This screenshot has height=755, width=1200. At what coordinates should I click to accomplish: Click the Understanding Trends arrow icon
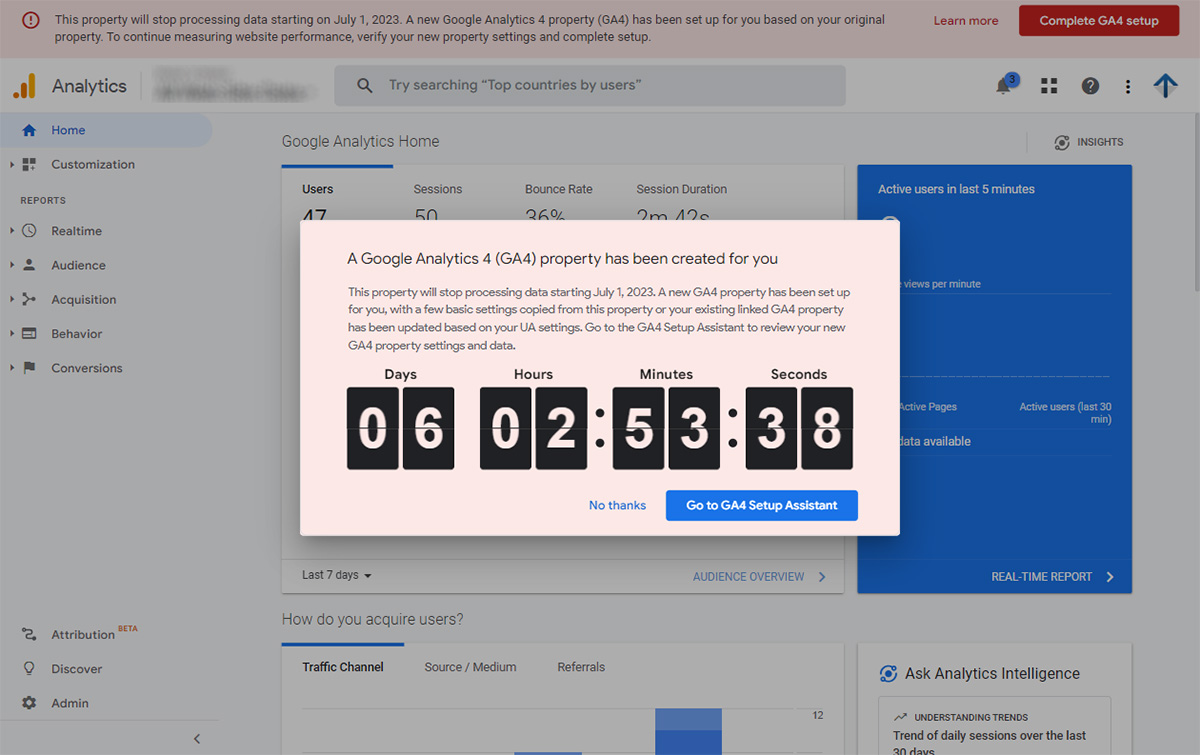click(x=901, y=717)
